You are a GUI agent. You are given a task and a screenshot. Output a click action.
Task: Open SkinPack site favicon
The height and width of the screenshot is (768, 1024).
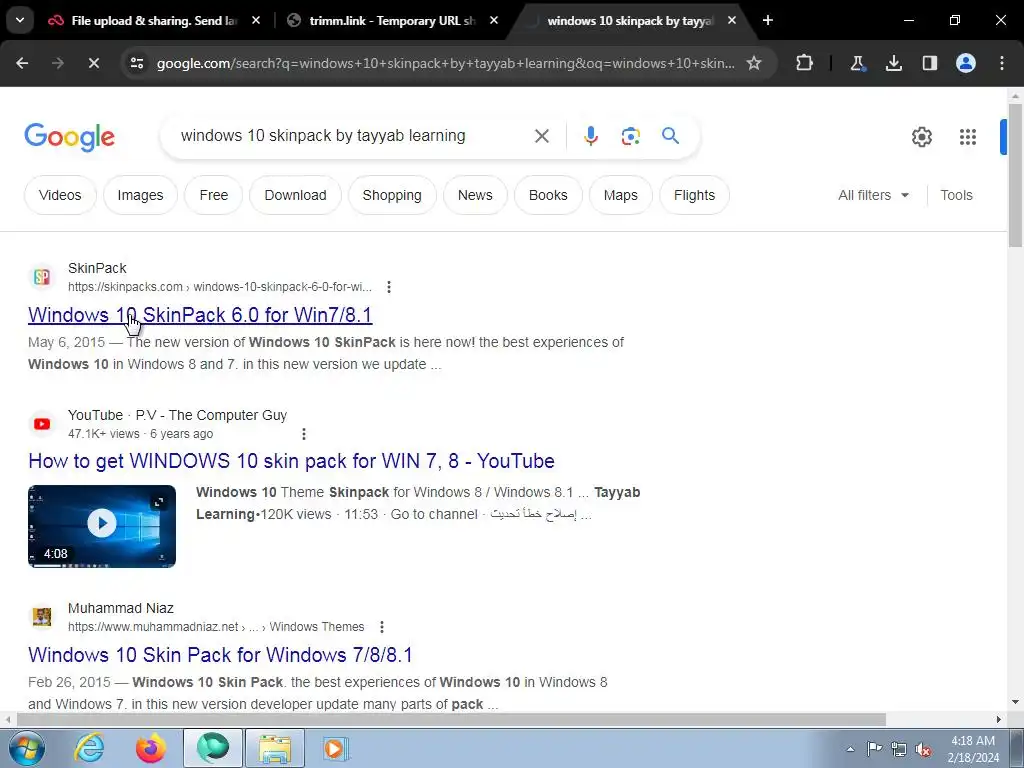pyautogui.click(x=42, y=277)
